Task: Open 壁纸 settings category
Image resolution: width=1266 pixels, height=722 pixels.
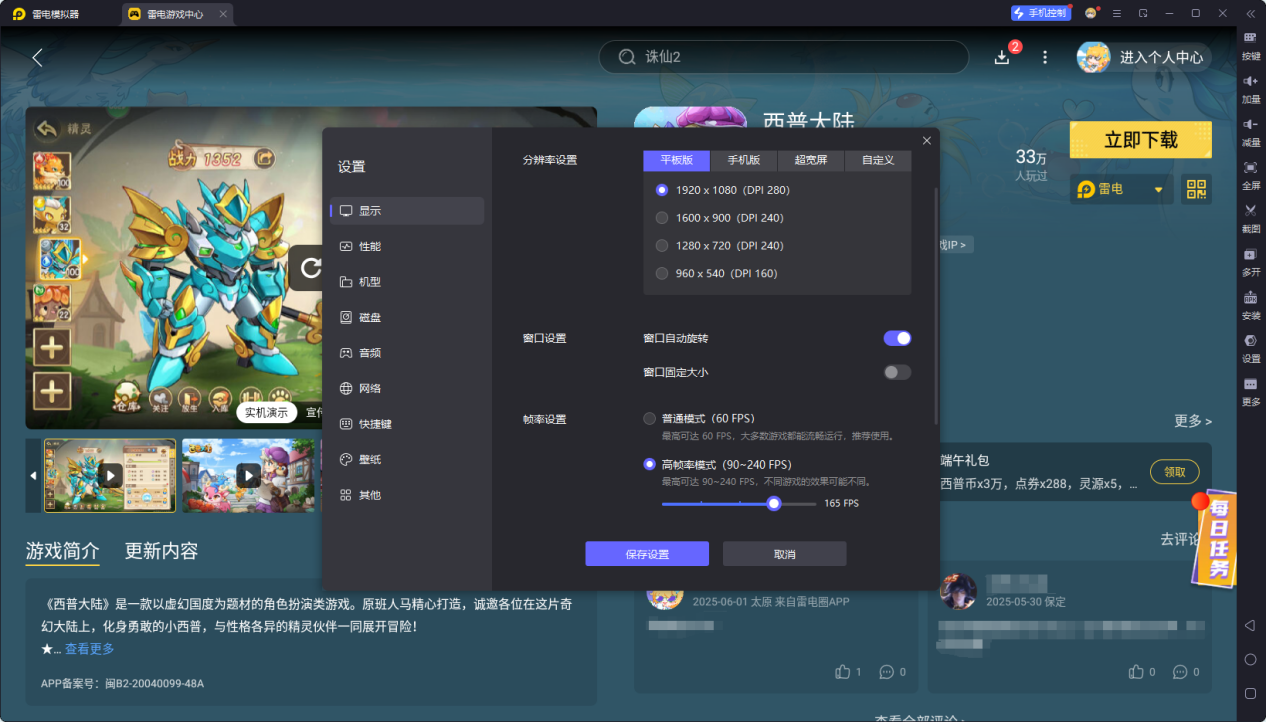Action: (407, 459)
